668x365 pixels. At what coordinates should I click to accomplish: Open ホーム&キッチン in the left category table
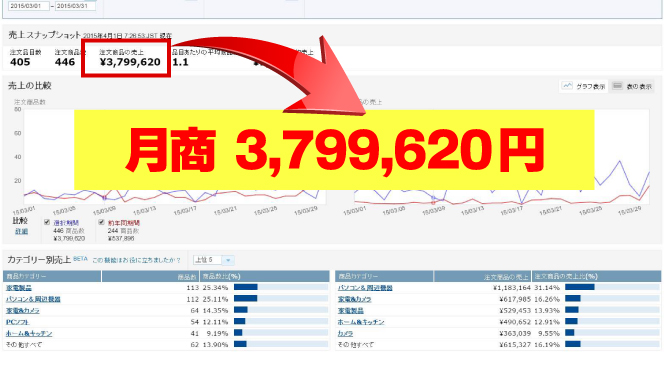[x=29, y=333]
